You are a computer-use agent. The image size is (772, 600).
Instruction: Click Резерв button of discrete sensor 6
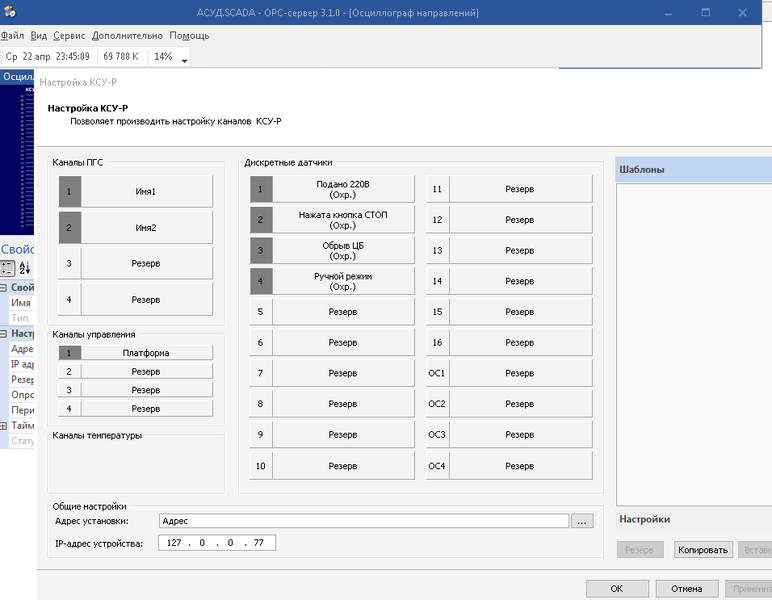pyautogui.click(x=344, y=342)
